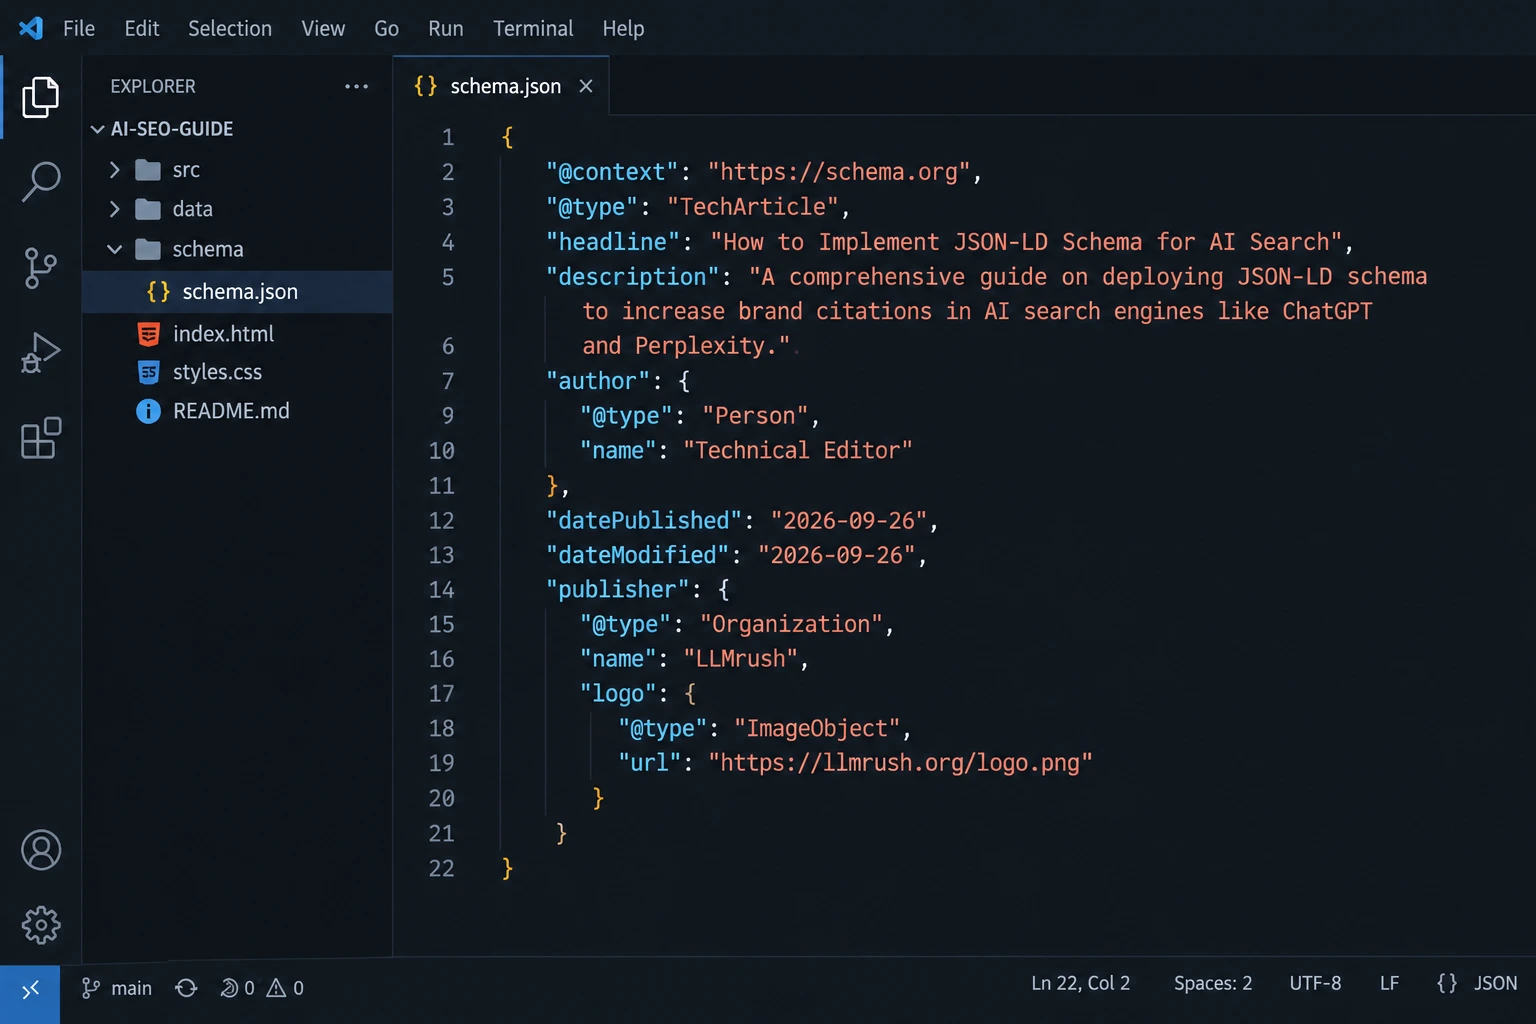Click the info icon beside README.md
1536x1024 pixels.
[148, 411]
